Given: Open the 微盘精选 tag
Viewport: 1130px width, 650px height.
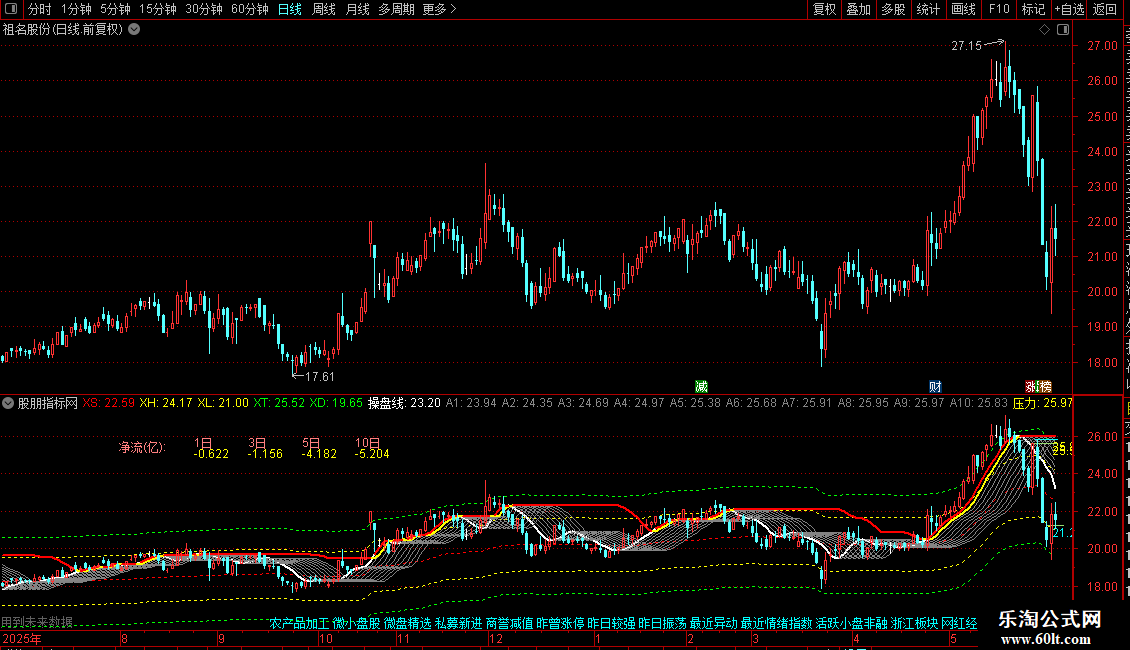Looking at the screenshot, I should [407, 623].
